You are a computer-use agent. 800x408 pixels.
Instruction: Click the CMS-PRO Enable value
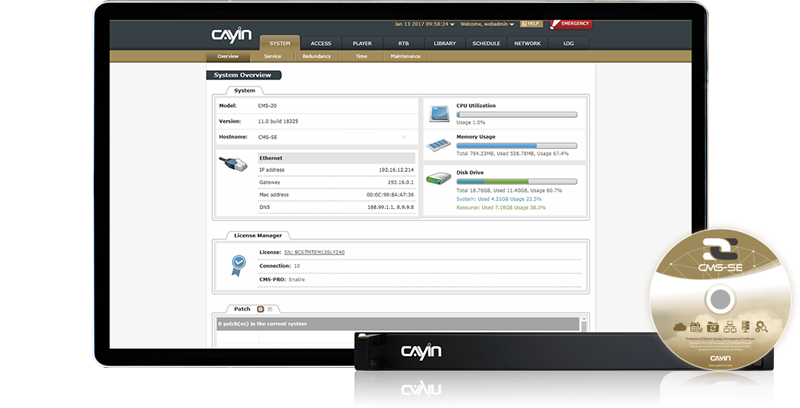(x=297, y=279)
